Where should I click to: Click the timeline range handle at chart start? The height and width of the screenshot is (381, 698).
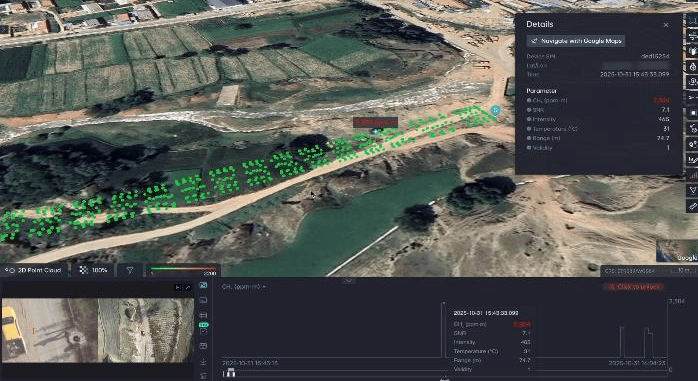click(230, 373)
